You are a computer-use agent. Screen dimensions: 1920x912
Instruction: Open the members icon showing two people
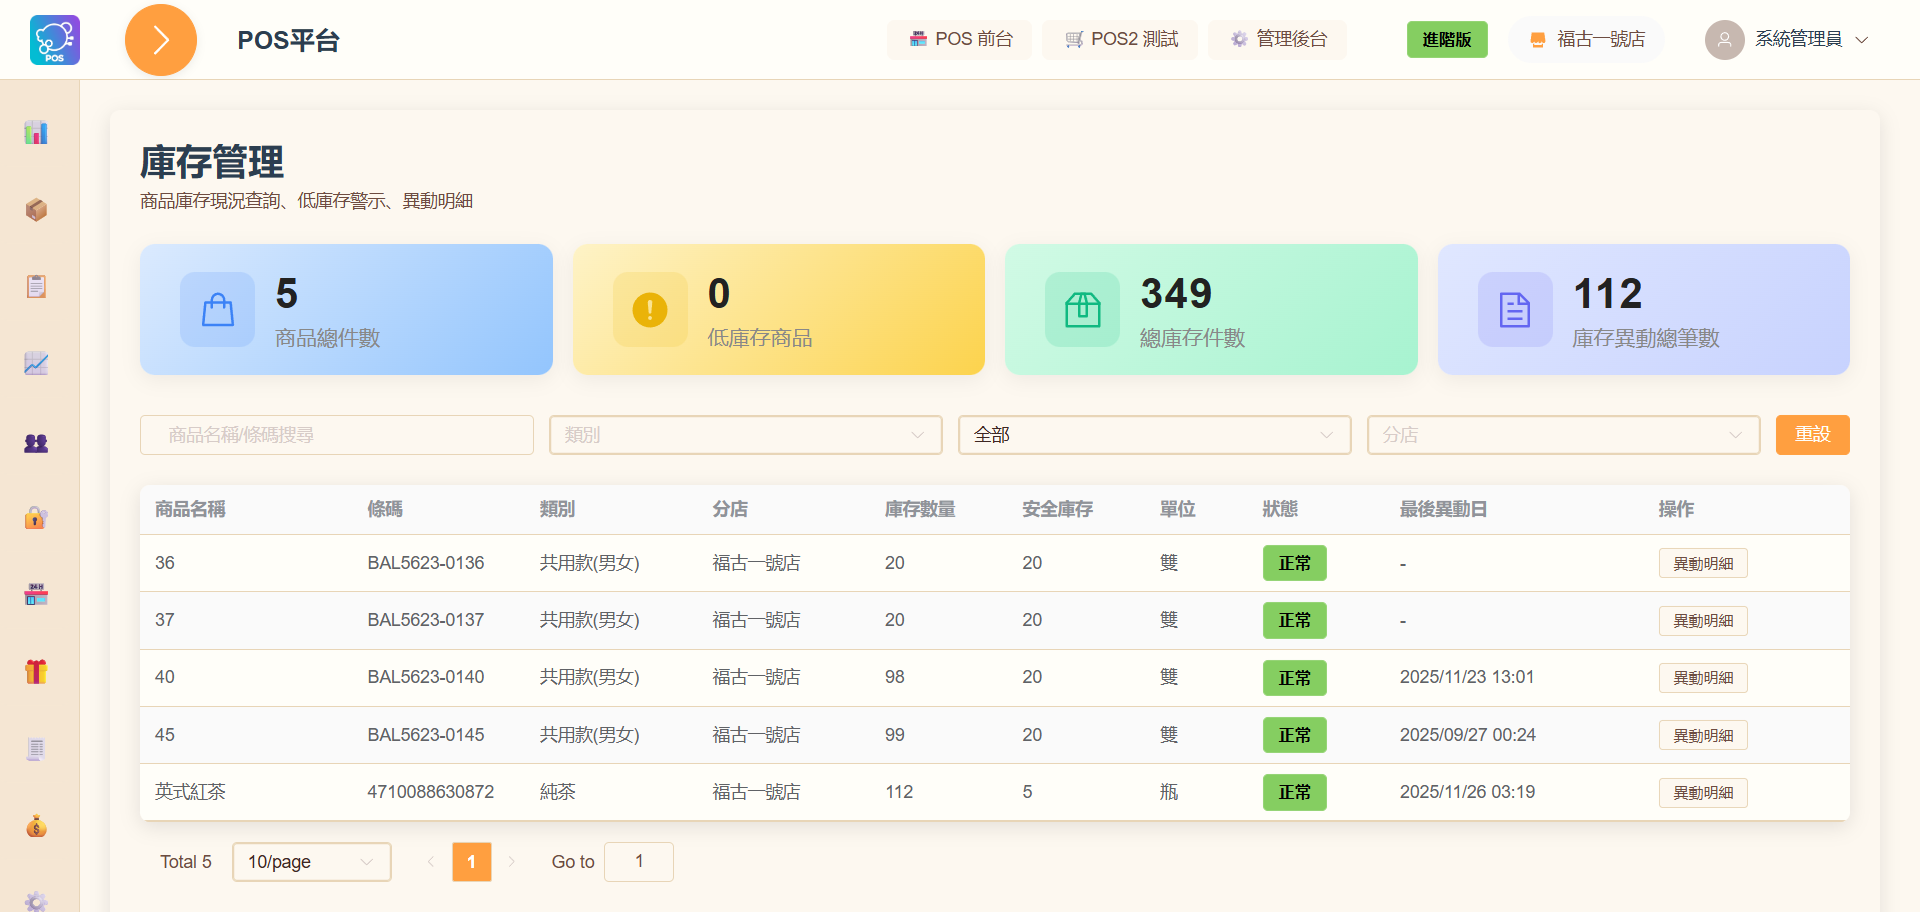36,443
